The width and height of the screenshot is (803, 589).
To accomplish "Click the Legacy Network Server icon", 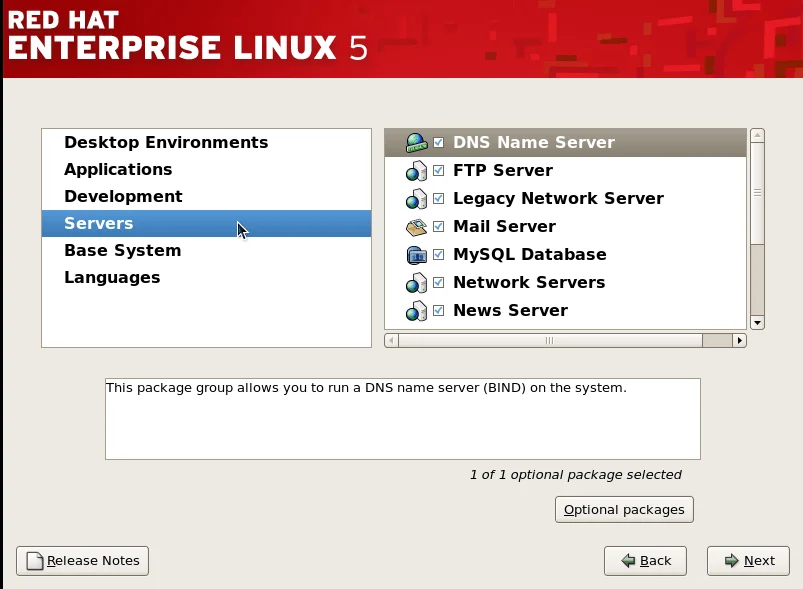I will coord(416,199).
